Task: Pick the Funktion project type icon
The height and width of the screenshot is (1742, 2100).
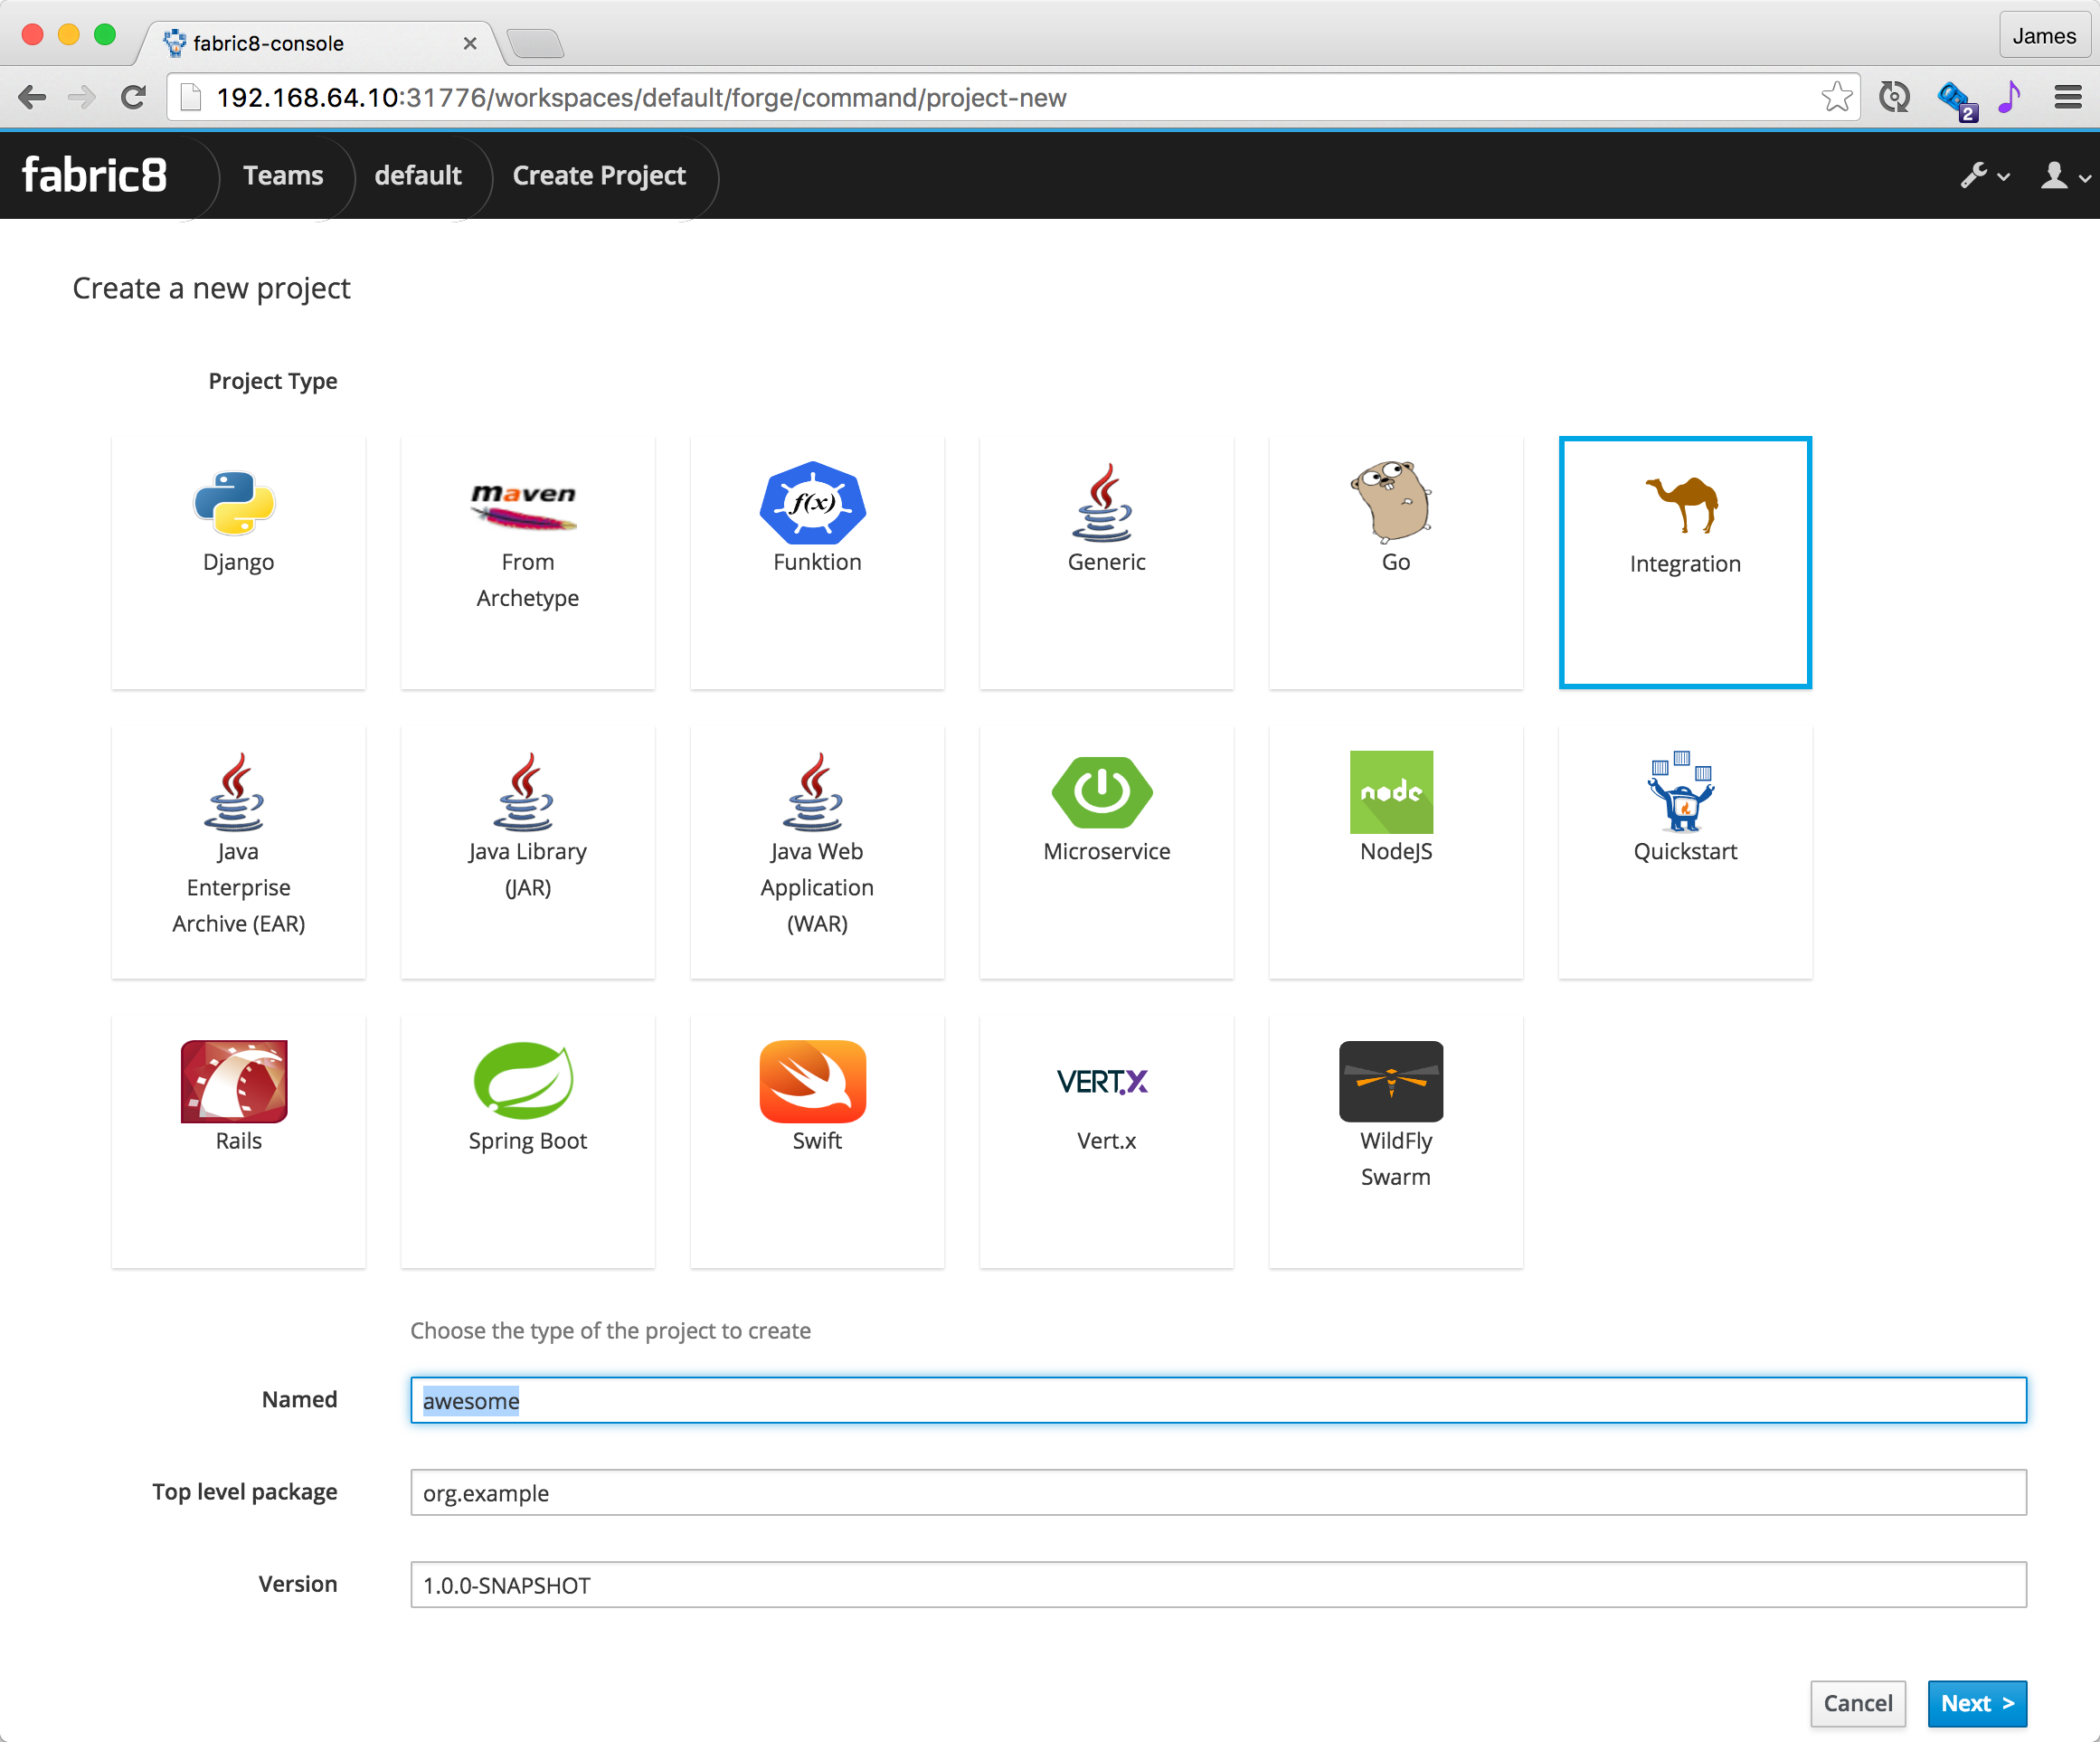Action: (813, 503)
